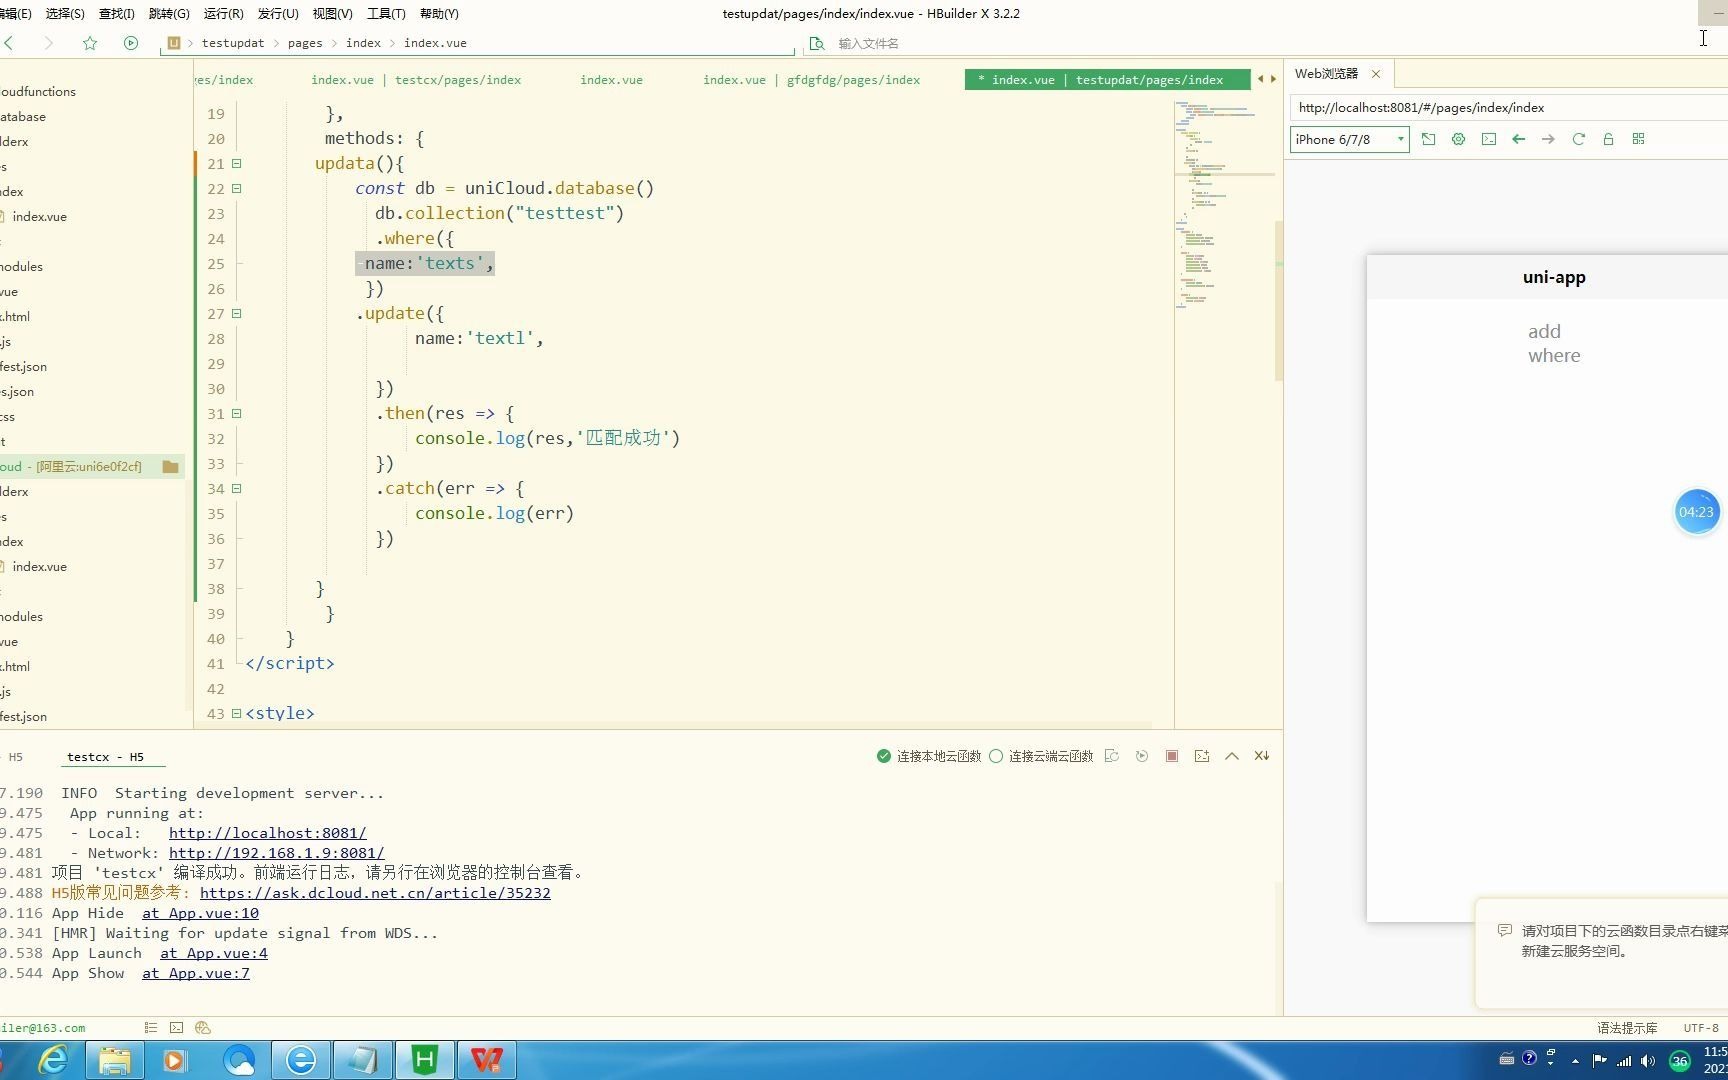Collapse the fold marker on line 31
Image resolution: width=1728 pixels, height=1080 pixels.
click(x=237, y=413)
